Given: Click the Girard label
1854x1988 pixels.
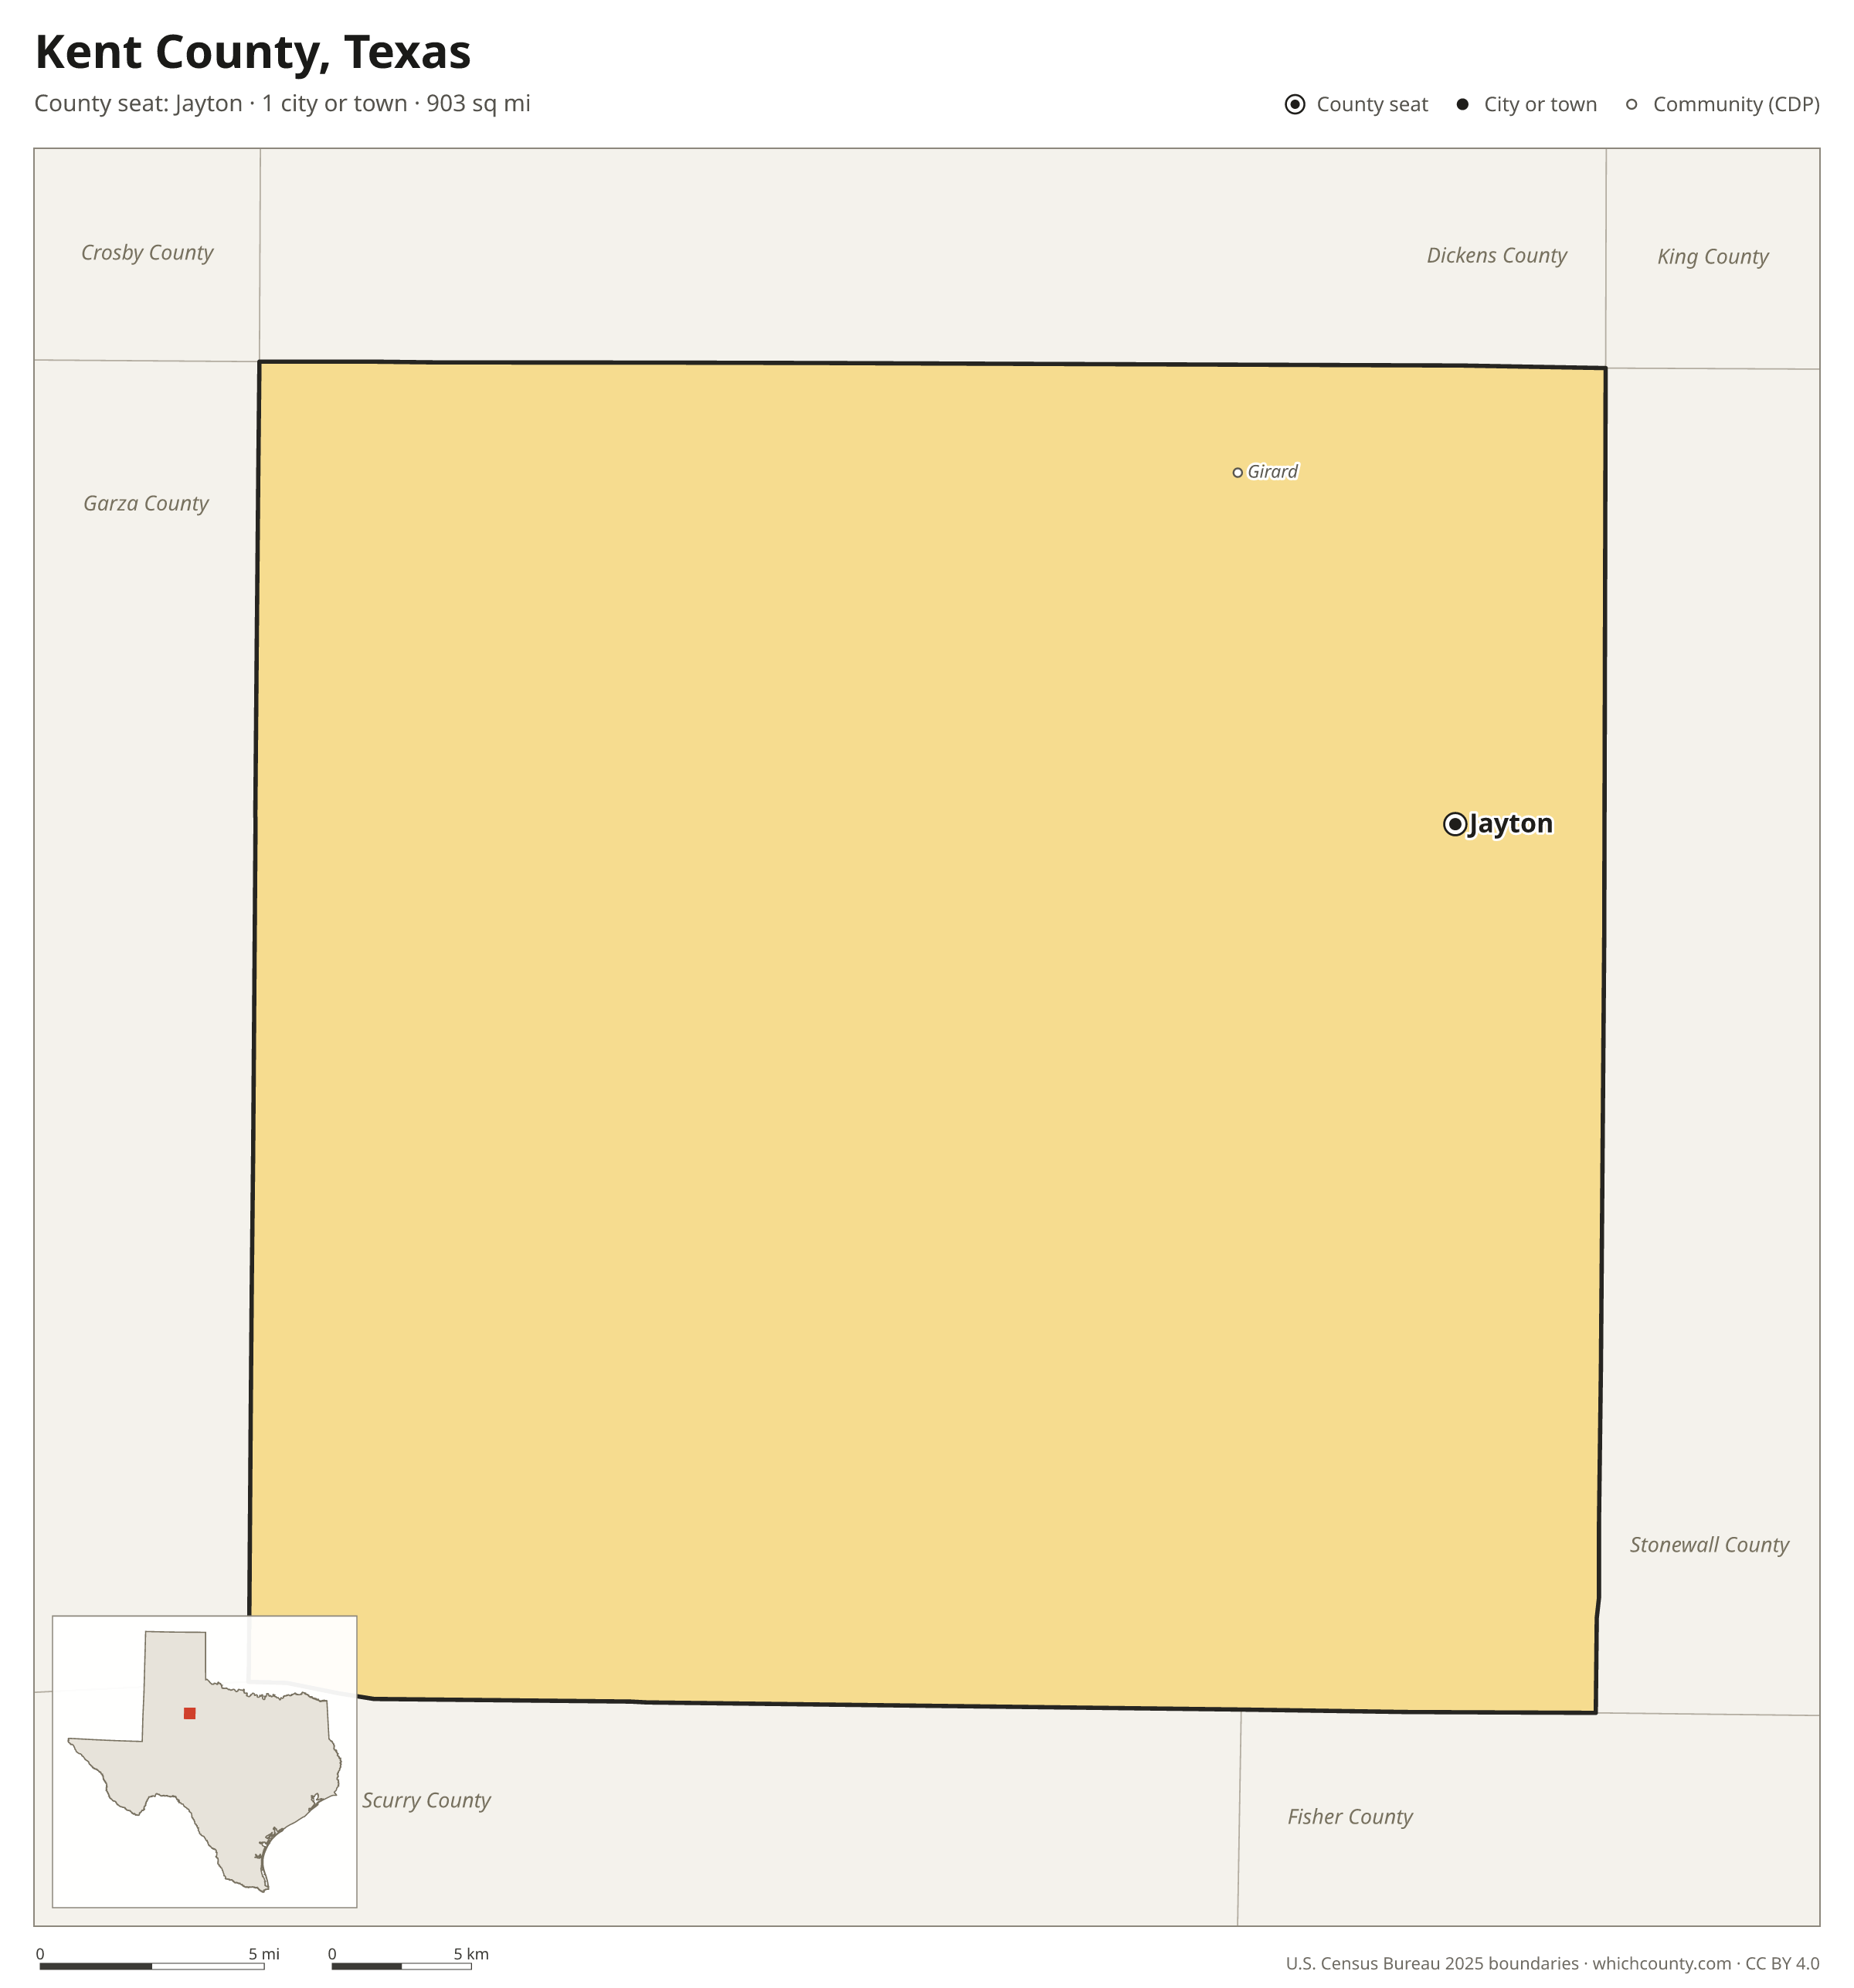Looking at the screenshot, I should pos(1272,471).
